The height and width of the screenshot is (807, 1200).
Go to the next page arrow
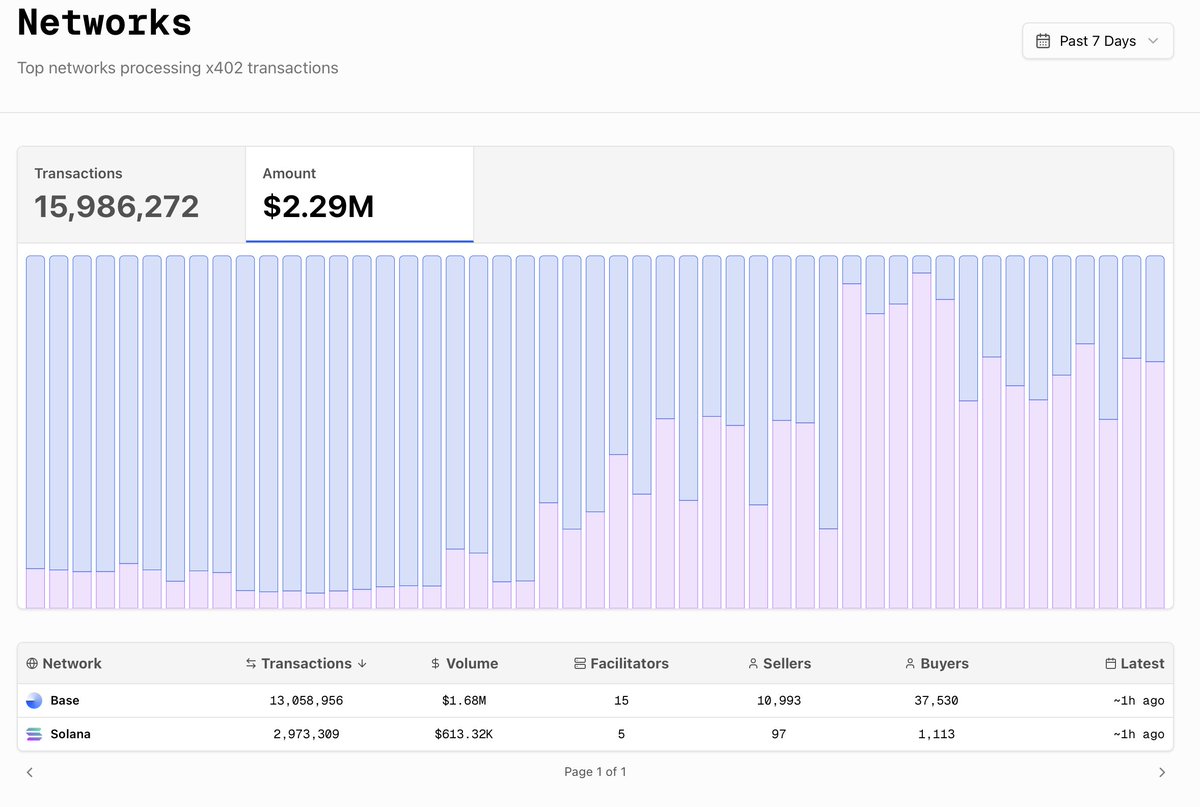click(1161, 772)
